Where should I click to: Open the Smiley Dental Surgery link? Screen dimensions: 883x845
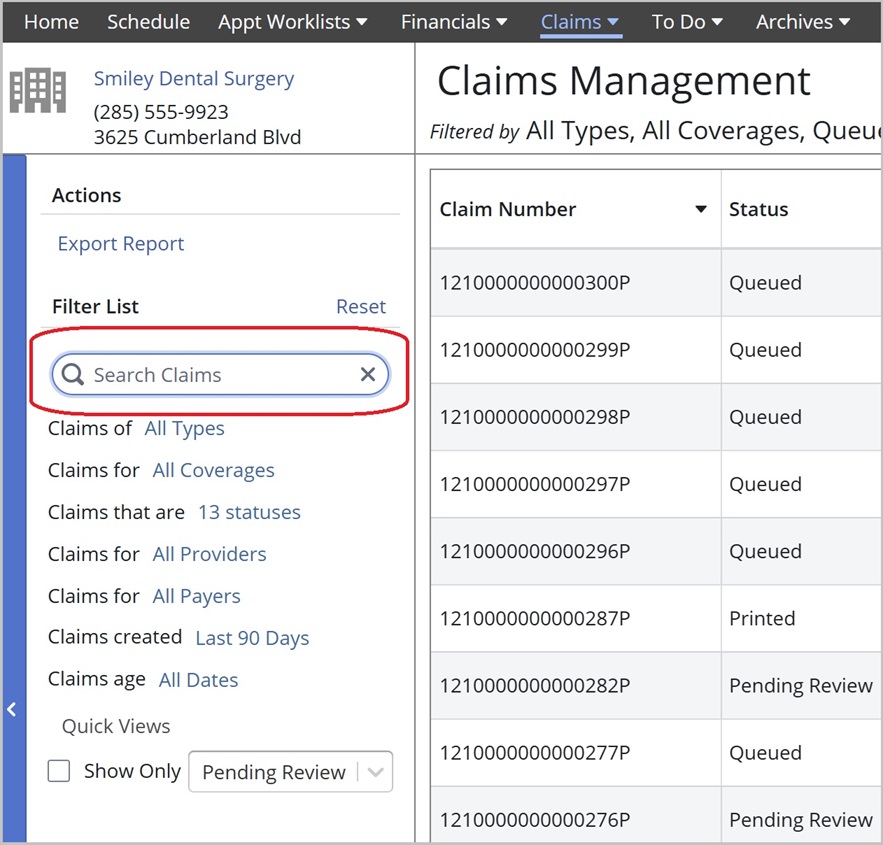click(x=194, y=79)
